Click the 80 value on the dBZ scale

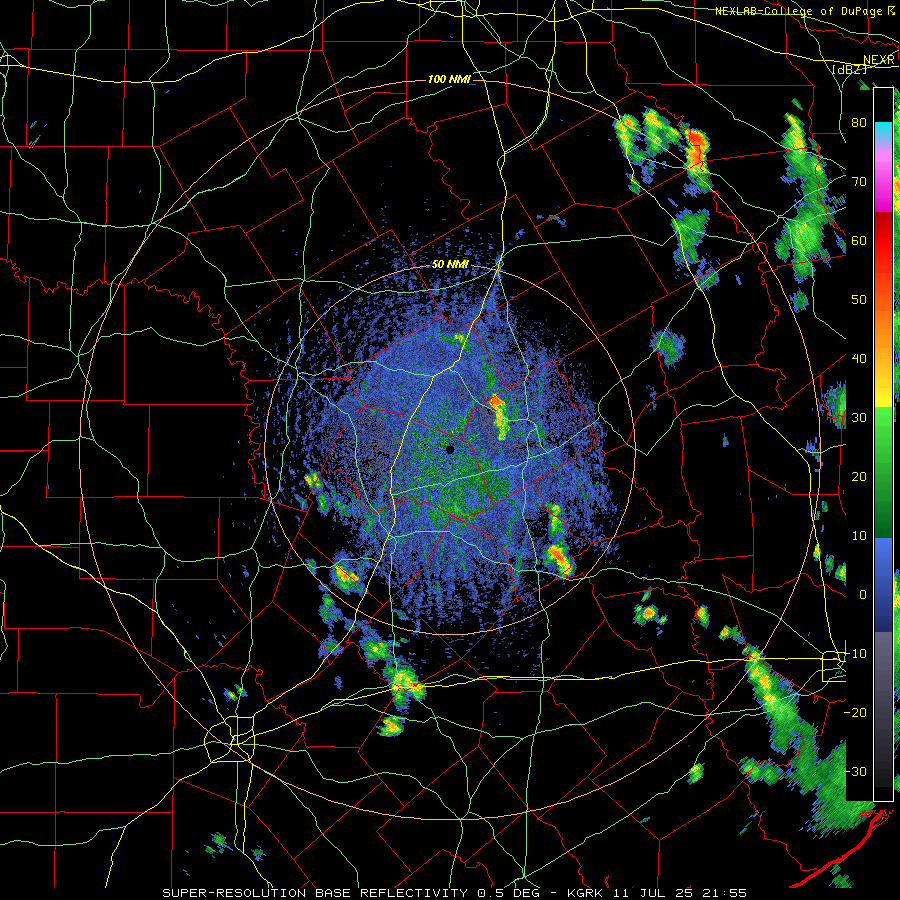click(x=859, y=122)
